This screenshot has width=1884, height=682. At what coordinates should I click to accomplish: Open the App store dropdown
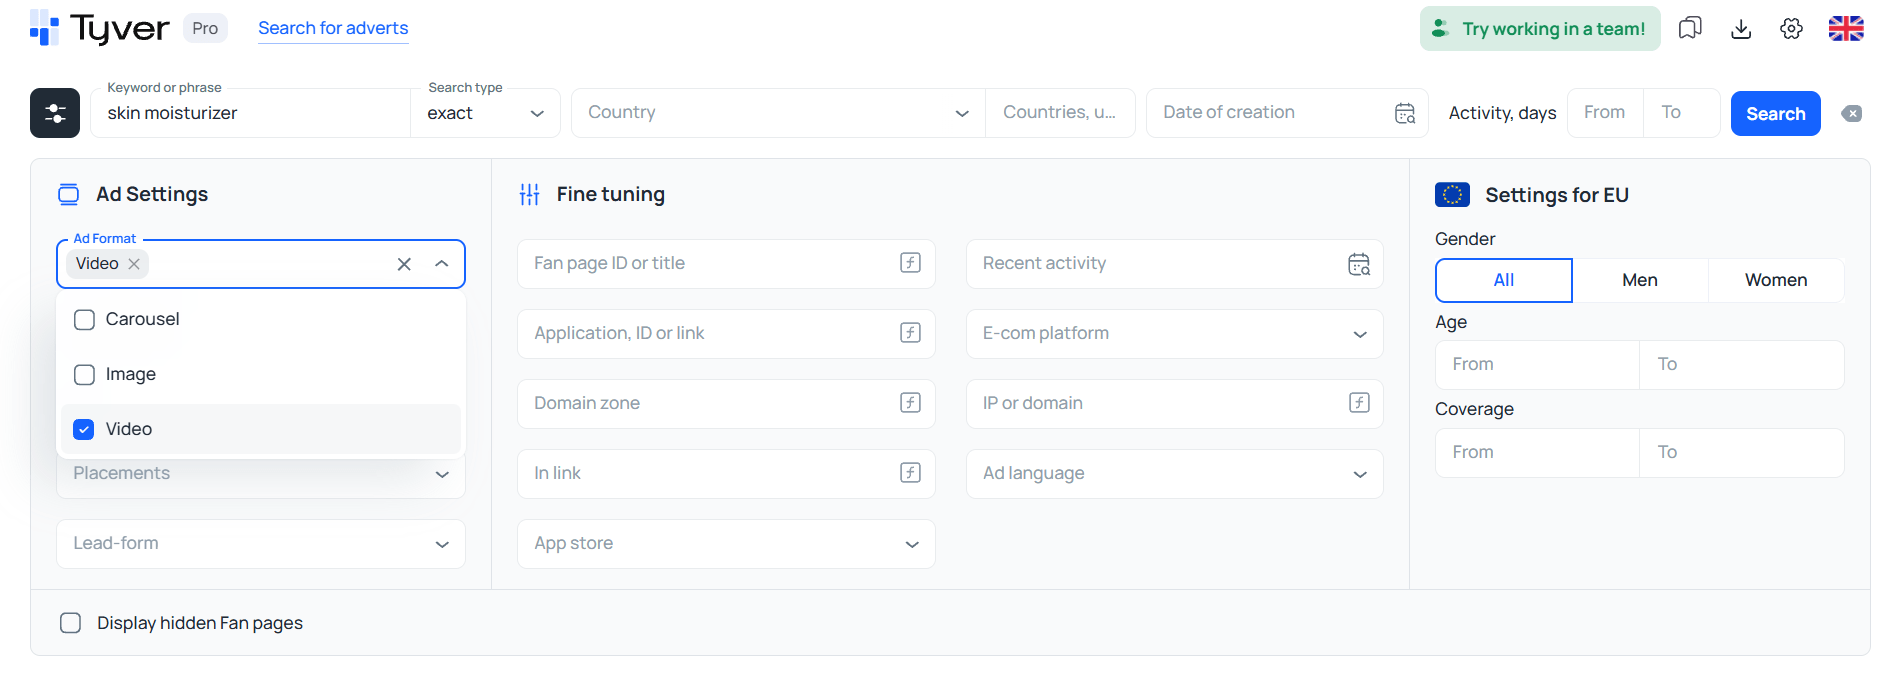[726, 544]
